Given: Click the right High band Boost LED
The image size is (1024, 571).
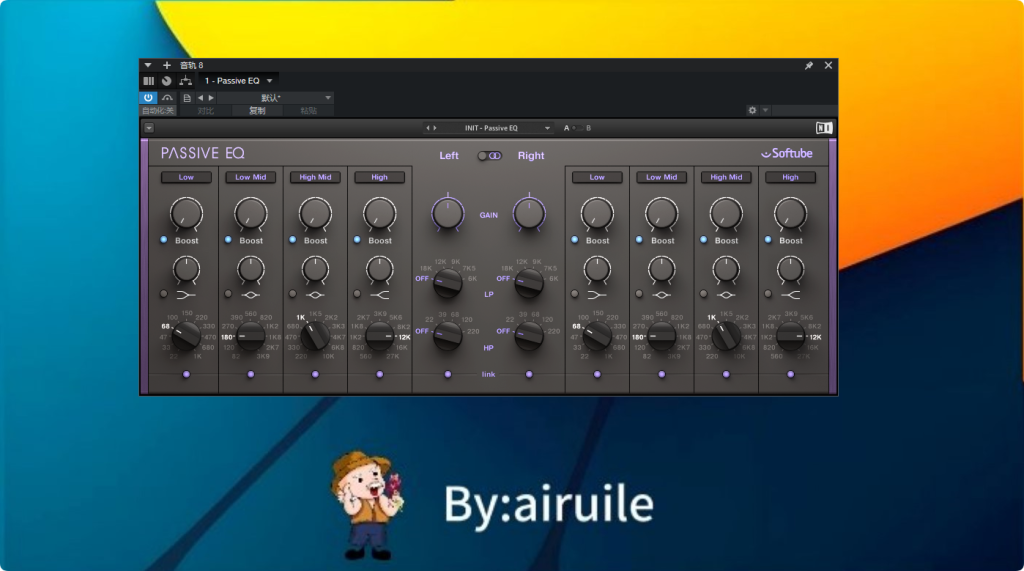Looking at the screenshot, I should coord(768,240).
